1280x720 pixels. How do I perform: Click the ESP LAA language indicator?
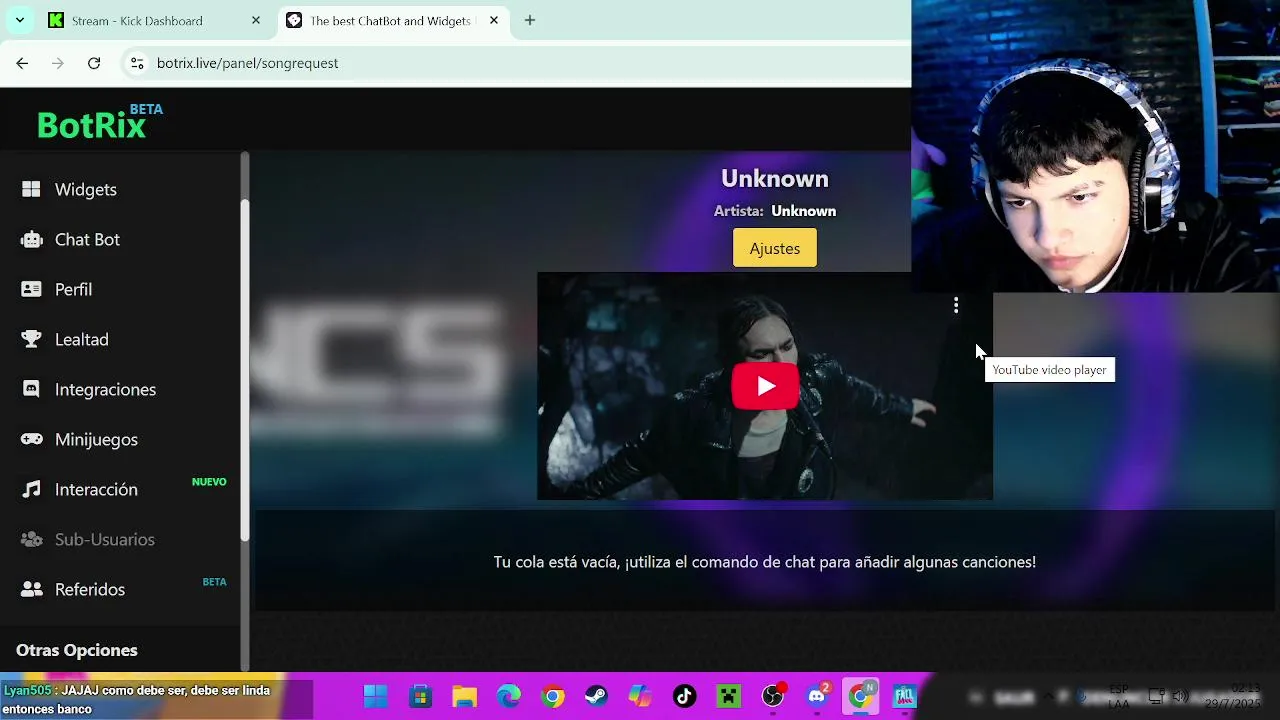(1119, 697)
